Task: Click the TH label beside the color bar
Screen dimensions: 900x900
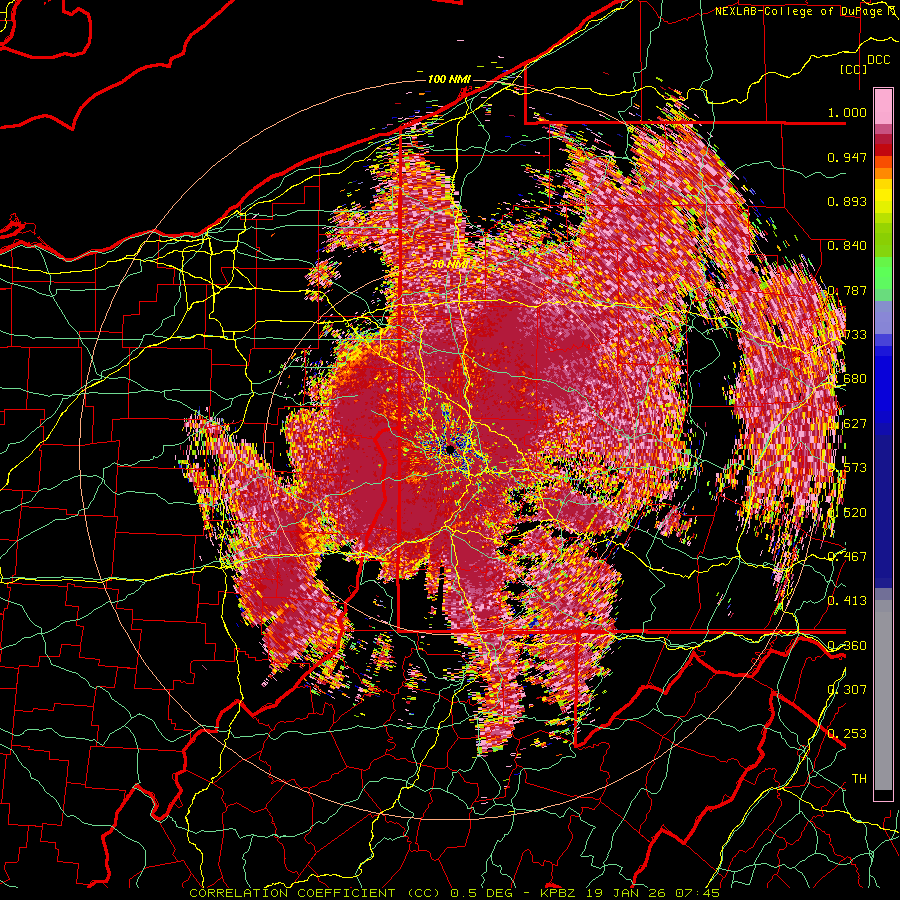Action: (x=859, y=778)
